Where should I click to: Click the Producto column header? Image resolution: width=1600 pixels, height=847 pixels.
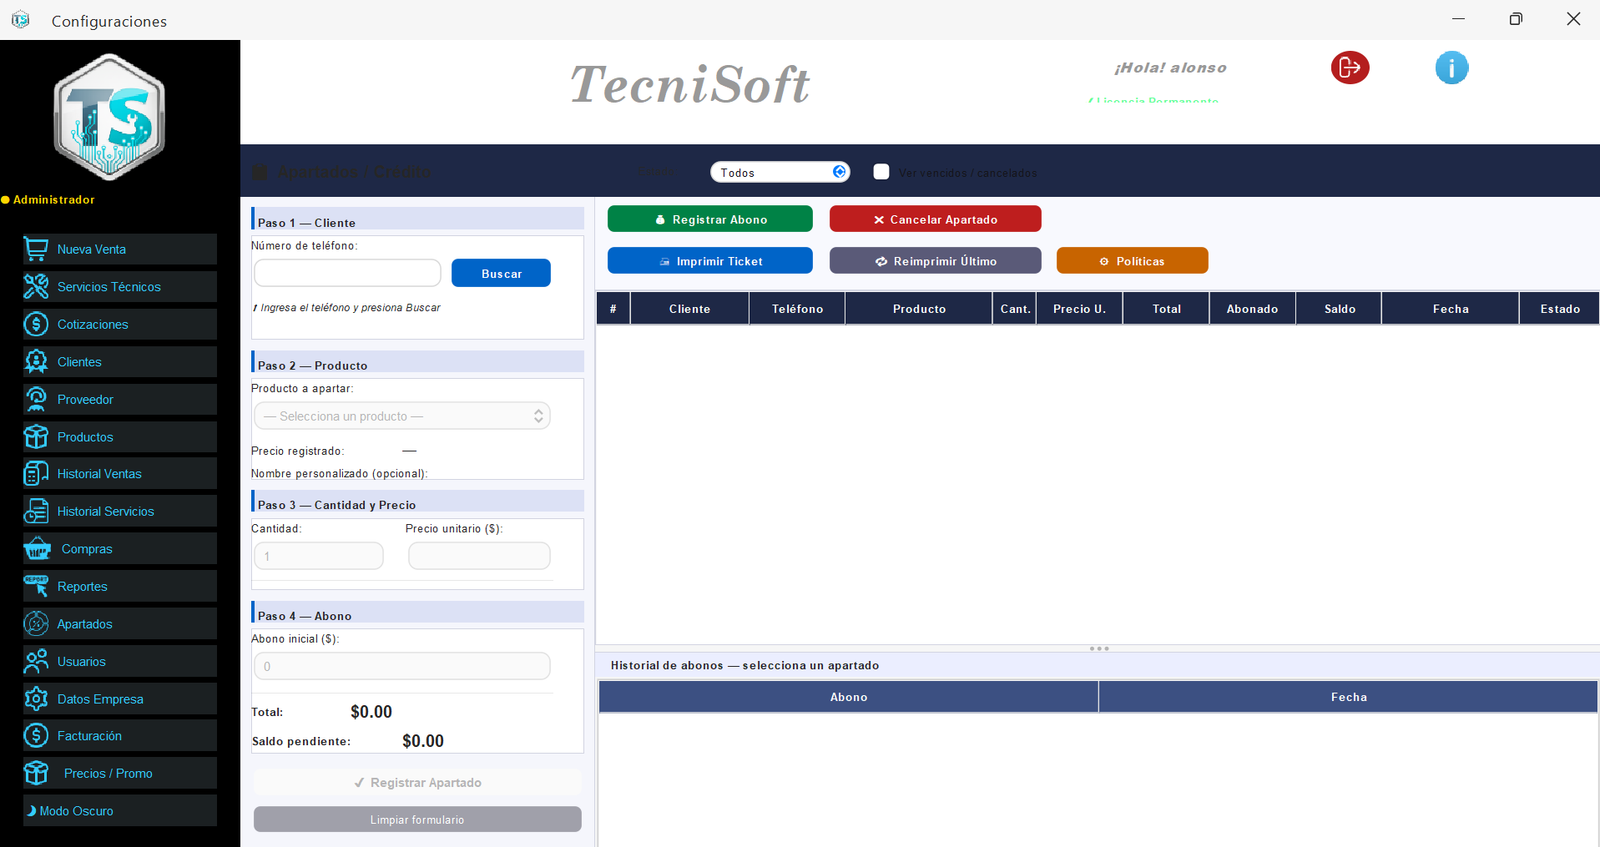coord(919,309)
